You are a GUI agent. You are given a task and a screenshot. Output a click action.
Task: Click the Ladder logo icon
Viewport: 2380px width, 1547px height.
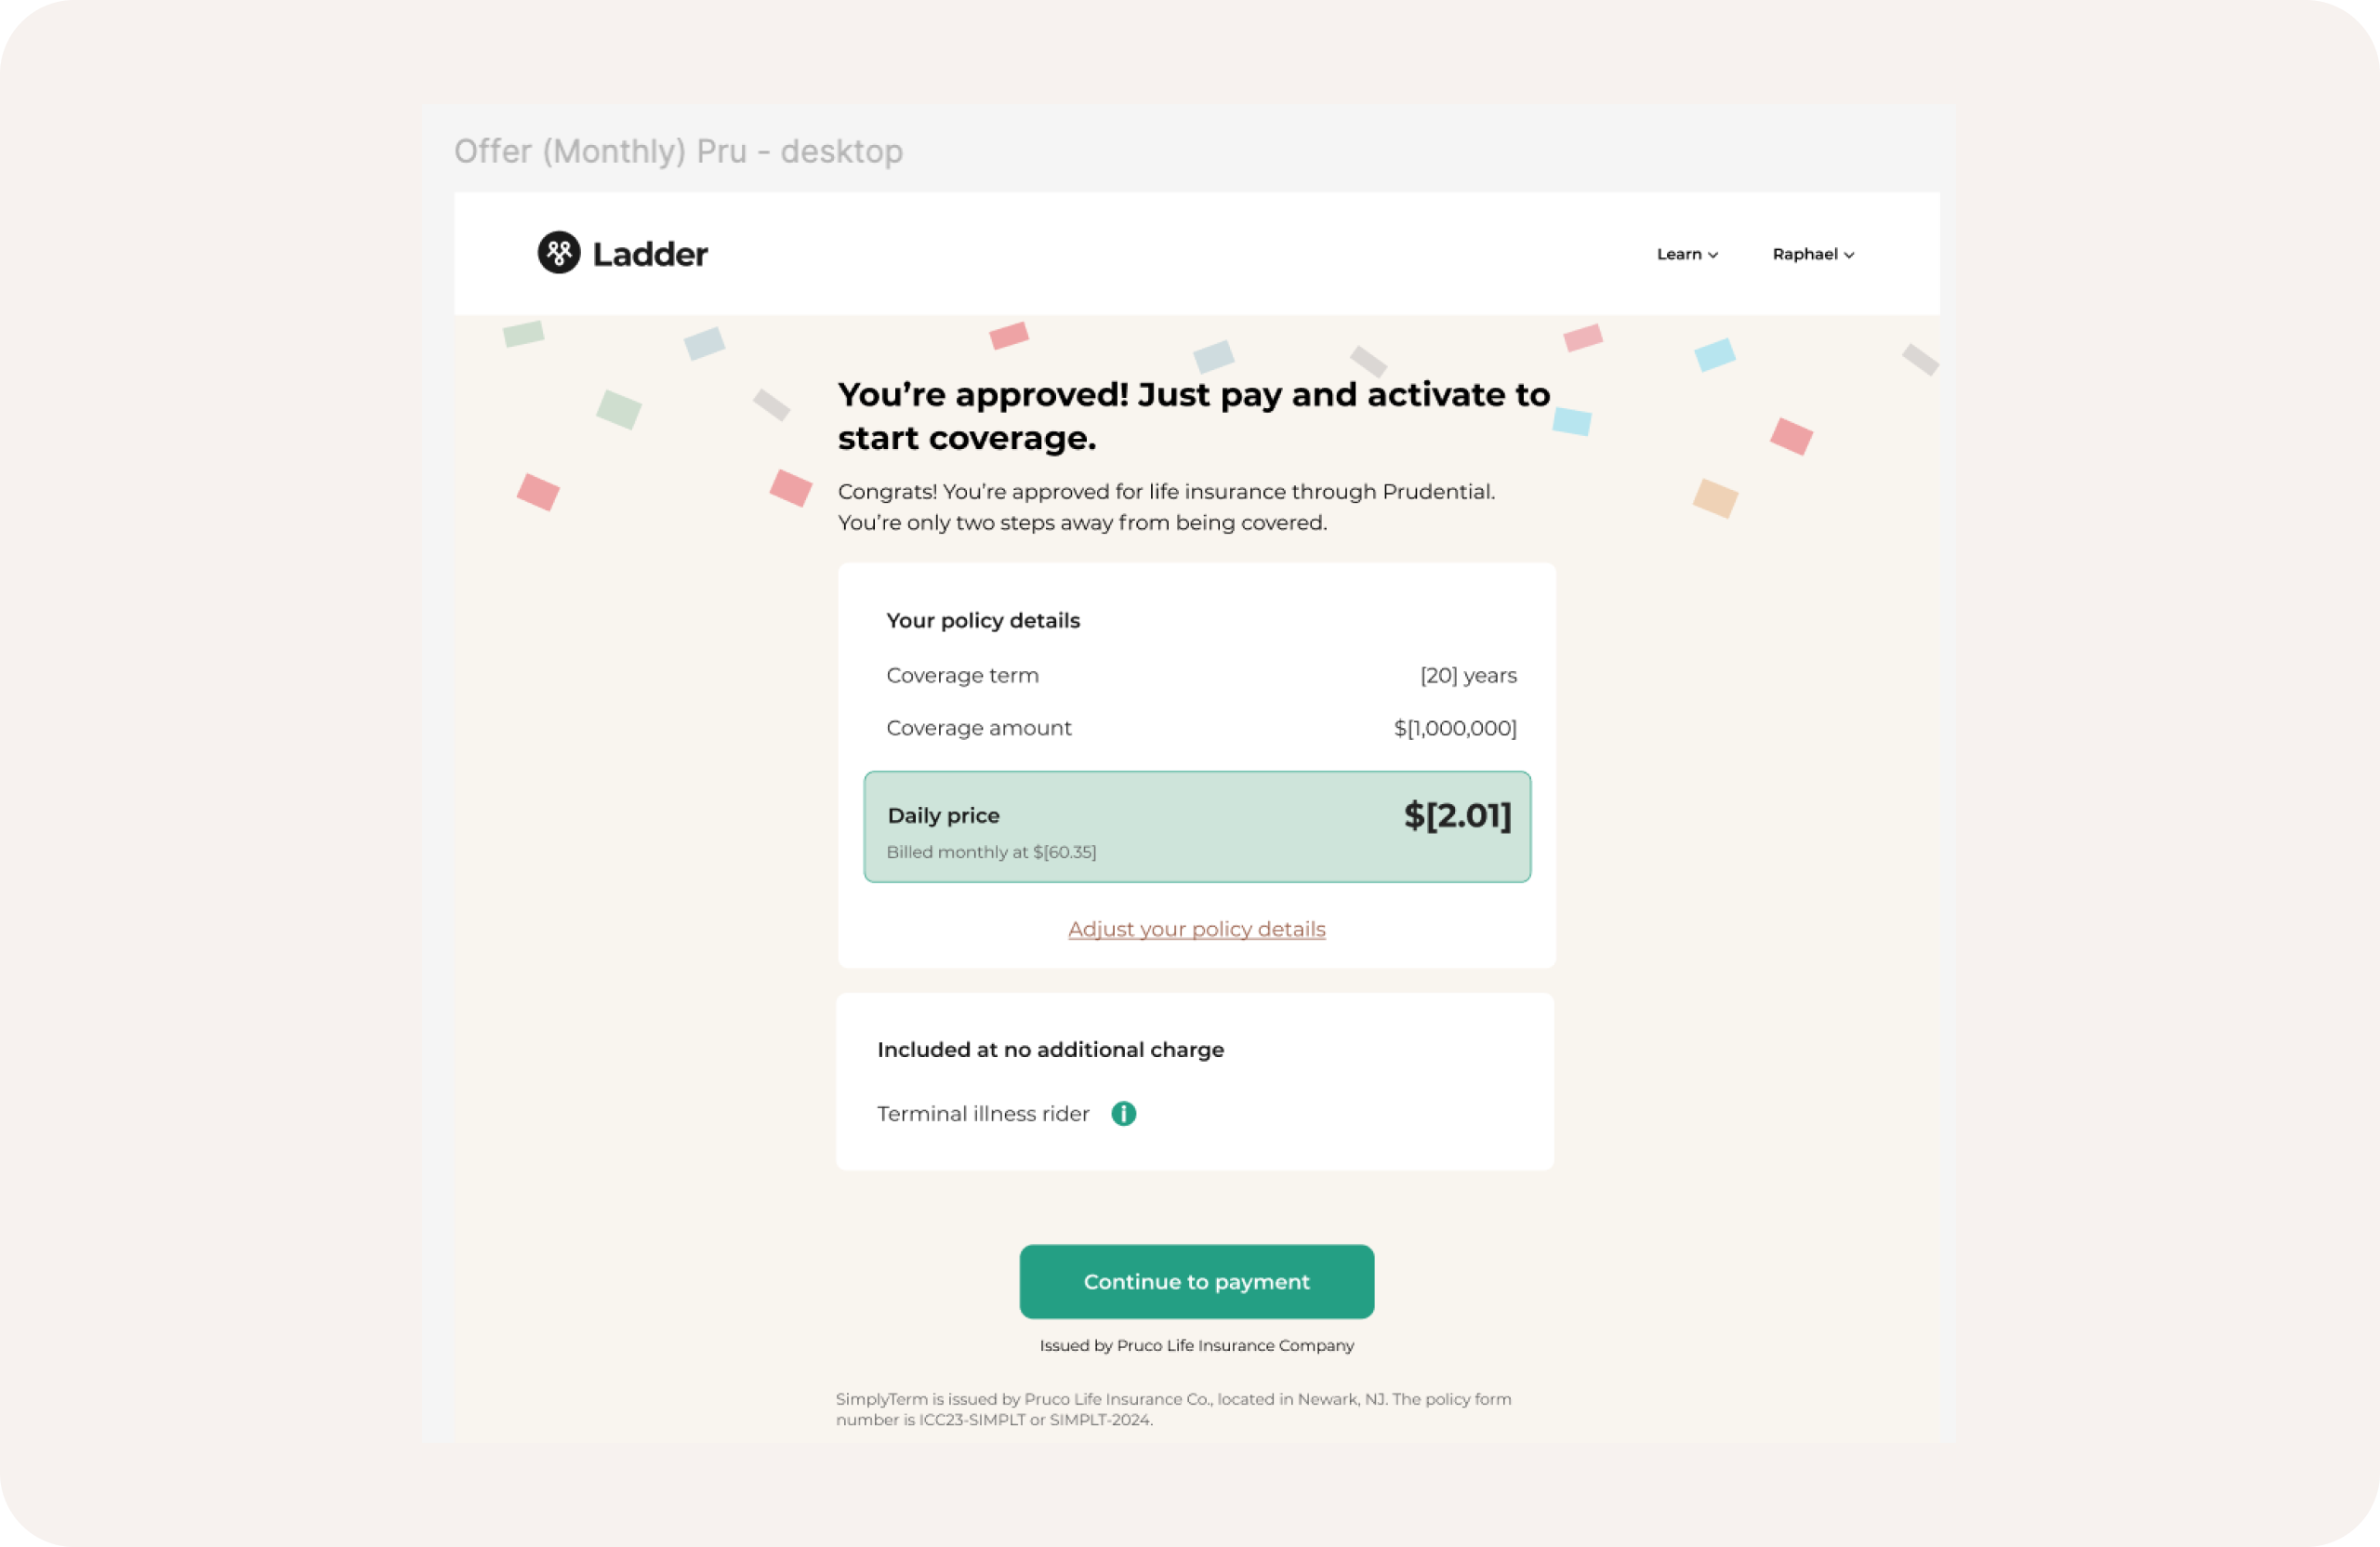click(x=559, y=253)
